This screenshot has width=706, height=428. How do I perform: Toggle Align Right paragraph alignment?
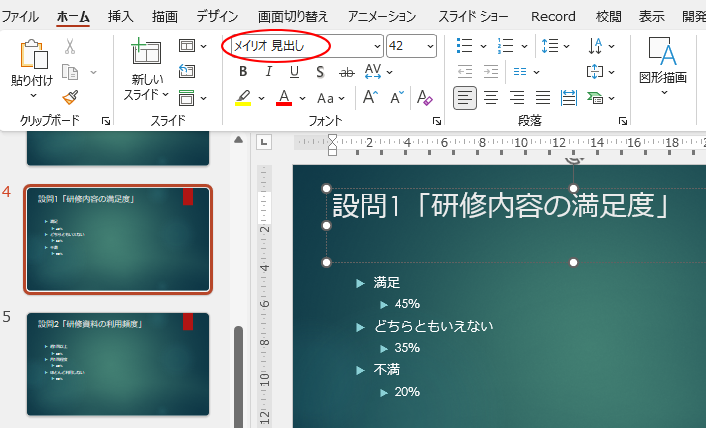click(x=517, y=98)
